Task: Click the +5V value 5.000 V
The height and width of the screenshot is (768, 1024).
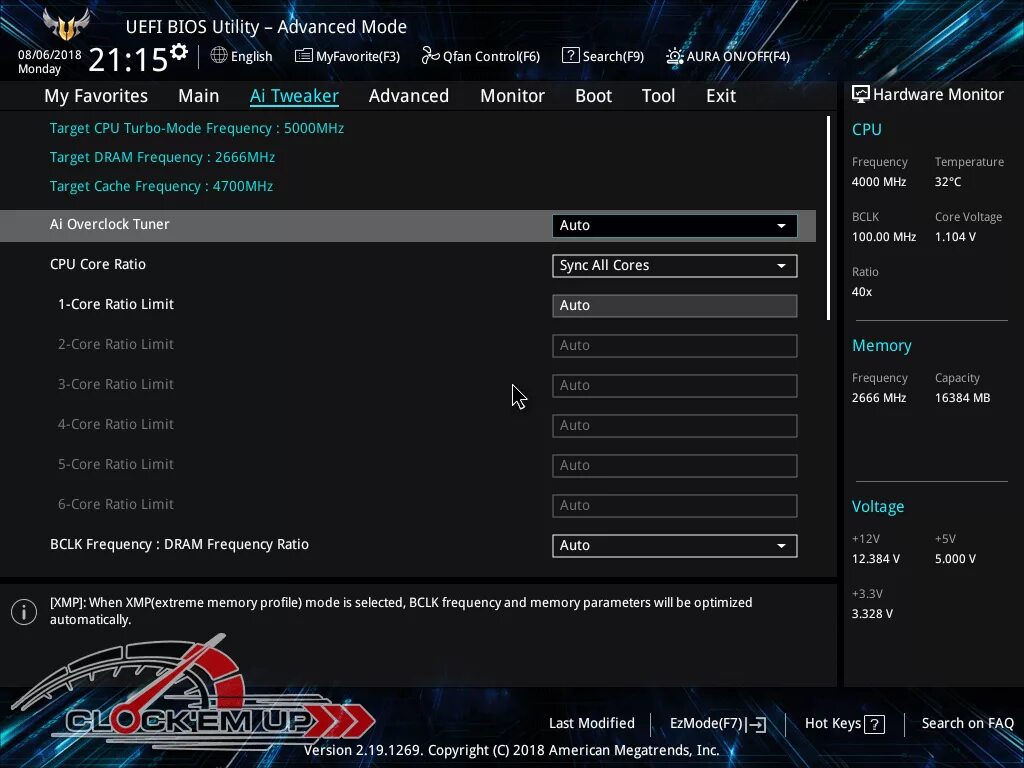Action: (x=955, y=559)
